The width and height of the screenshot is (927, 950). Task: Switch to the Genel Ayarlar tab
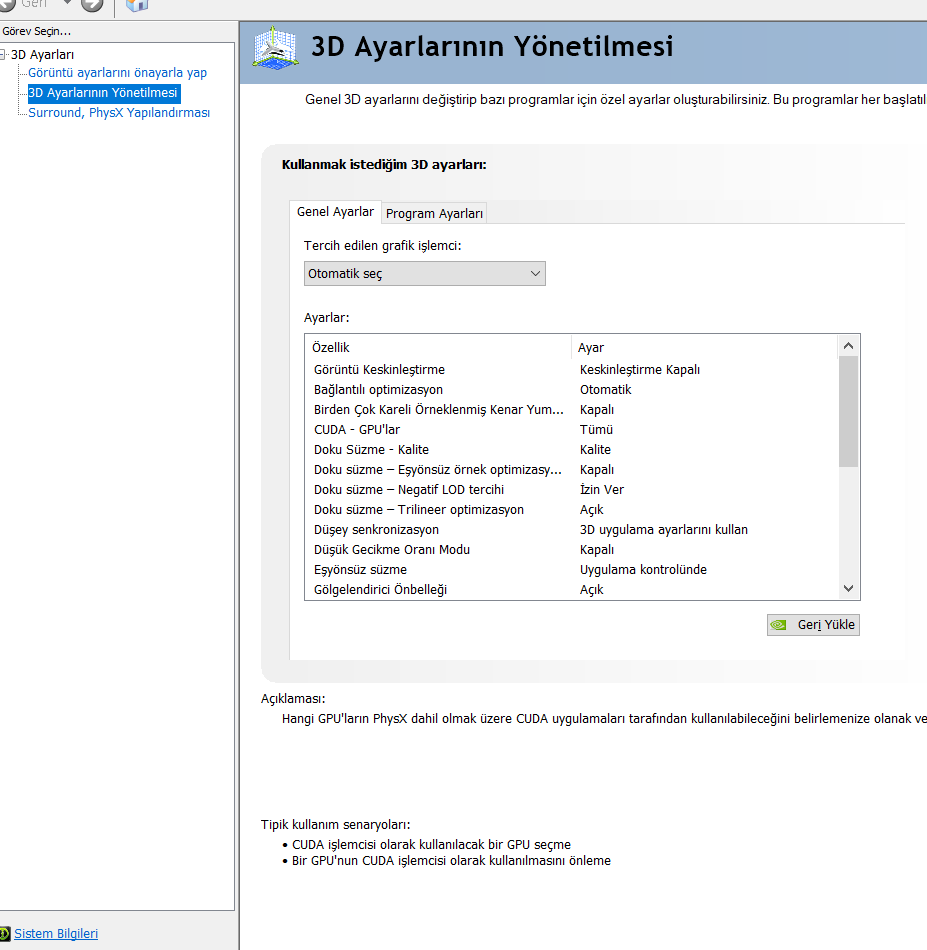pyautogui.click(x=335, y=212)
